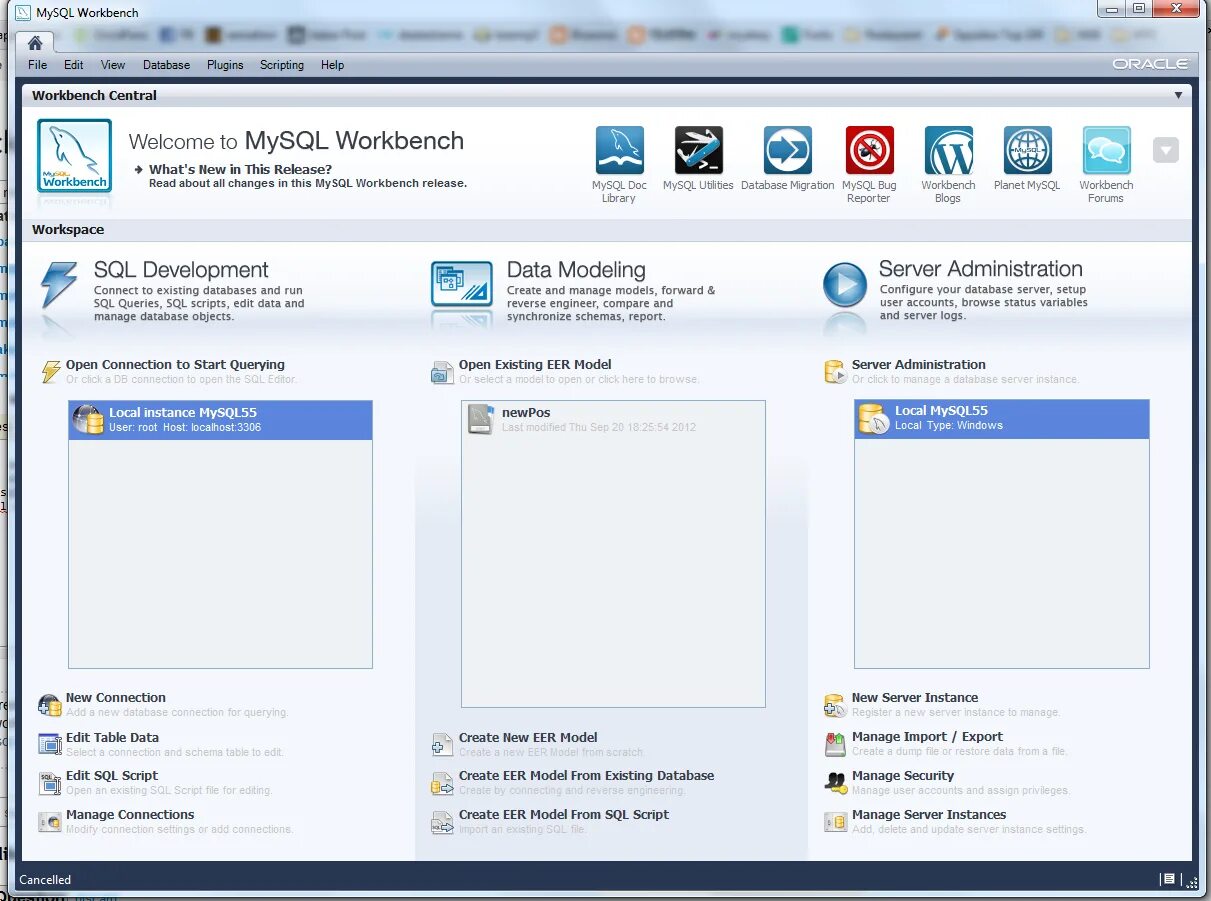Click the Data Modeling diagram icon

(x=461, y=284)
